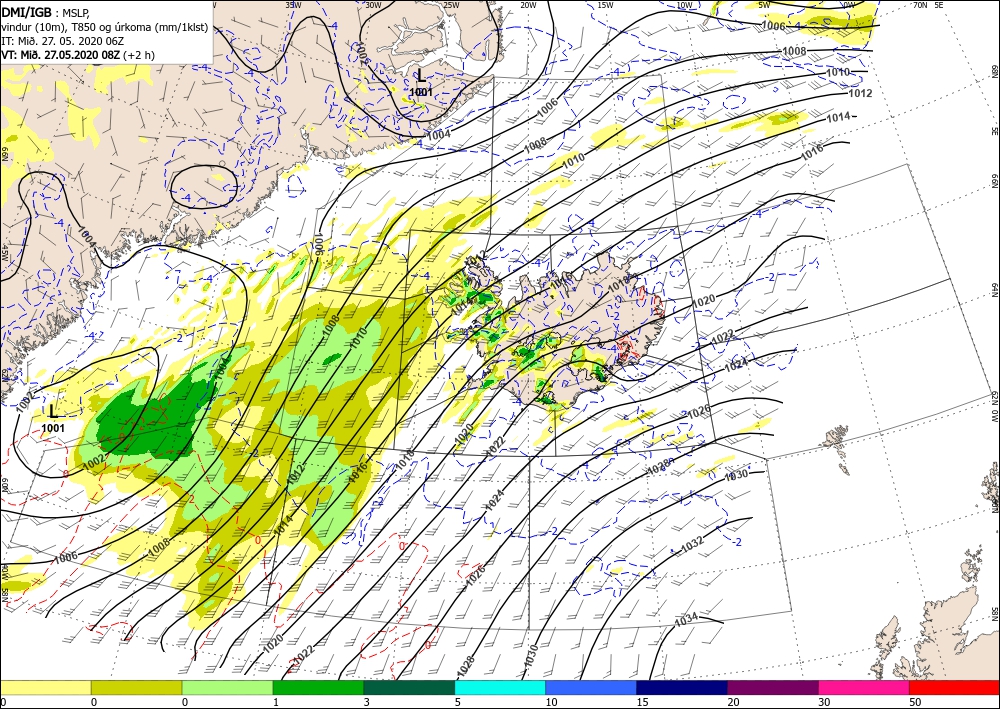Click the 1034 isobar label
Screen dimensions: 1000x709
pyautogui.click(x=686, y=618)
